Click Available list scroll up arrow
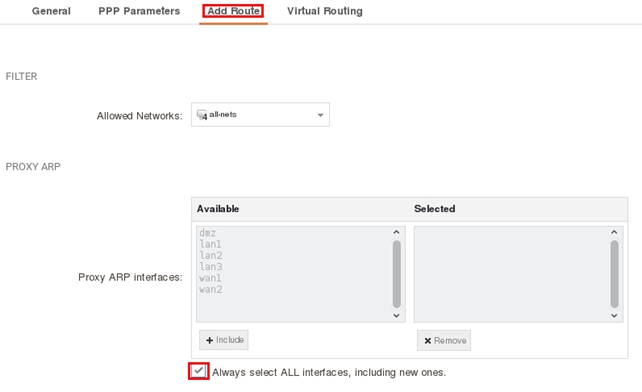The width and height of the screenshot is (642, 392). pos(396,232)
